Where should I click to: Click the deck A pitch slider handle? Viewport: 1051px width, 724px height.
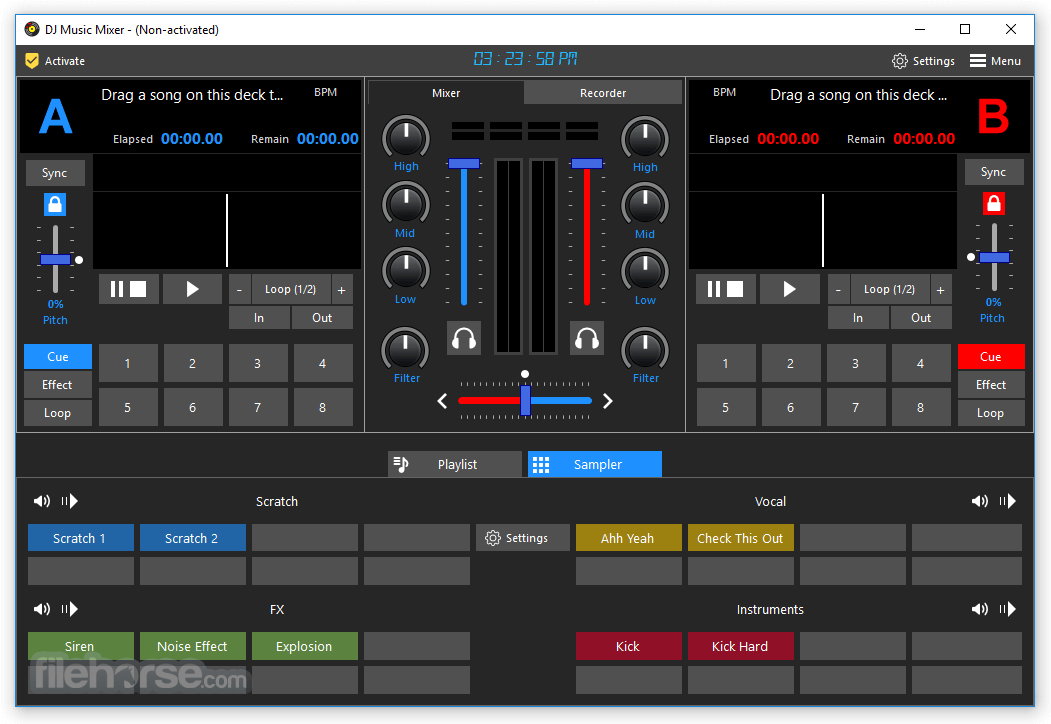coord(55,259)
